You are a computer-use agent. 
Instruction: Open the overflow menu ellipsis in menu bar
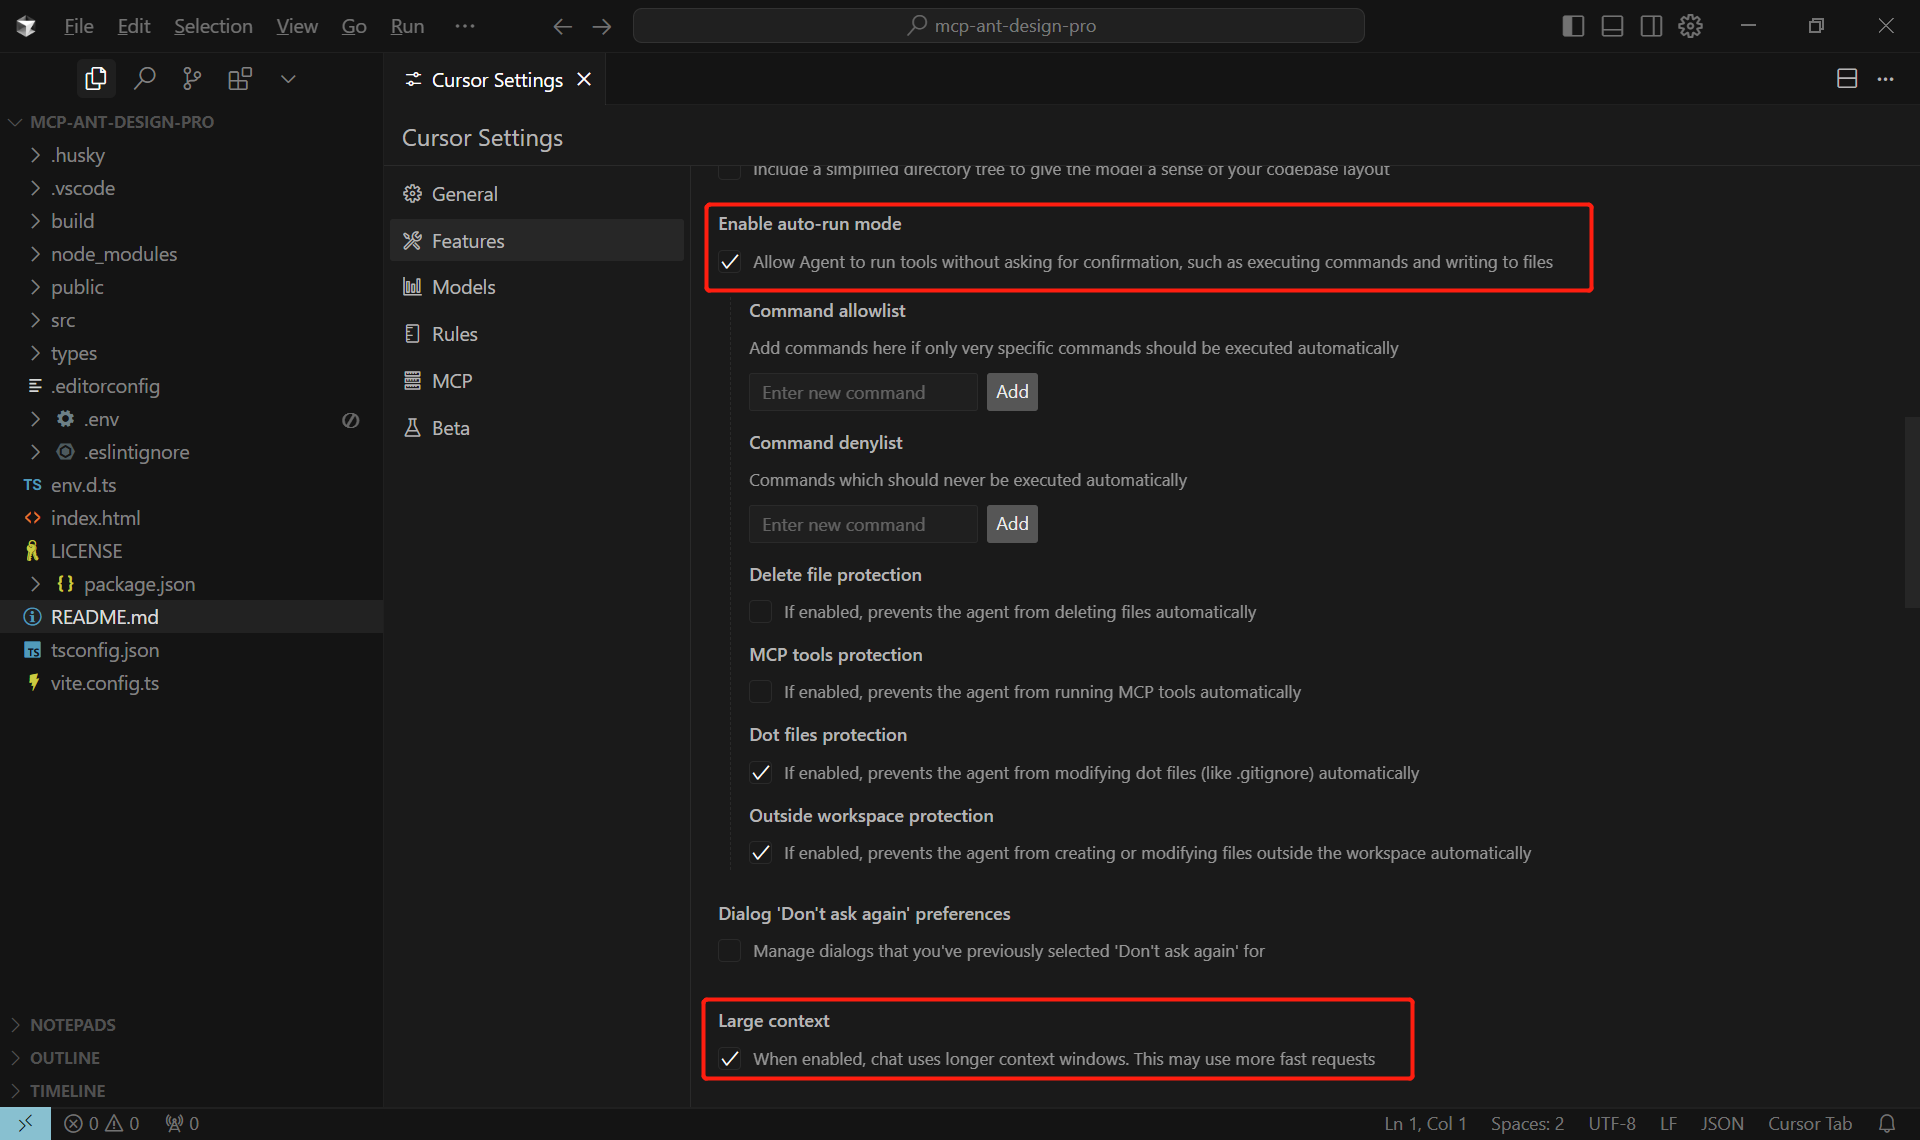click(x=465, y=26)
